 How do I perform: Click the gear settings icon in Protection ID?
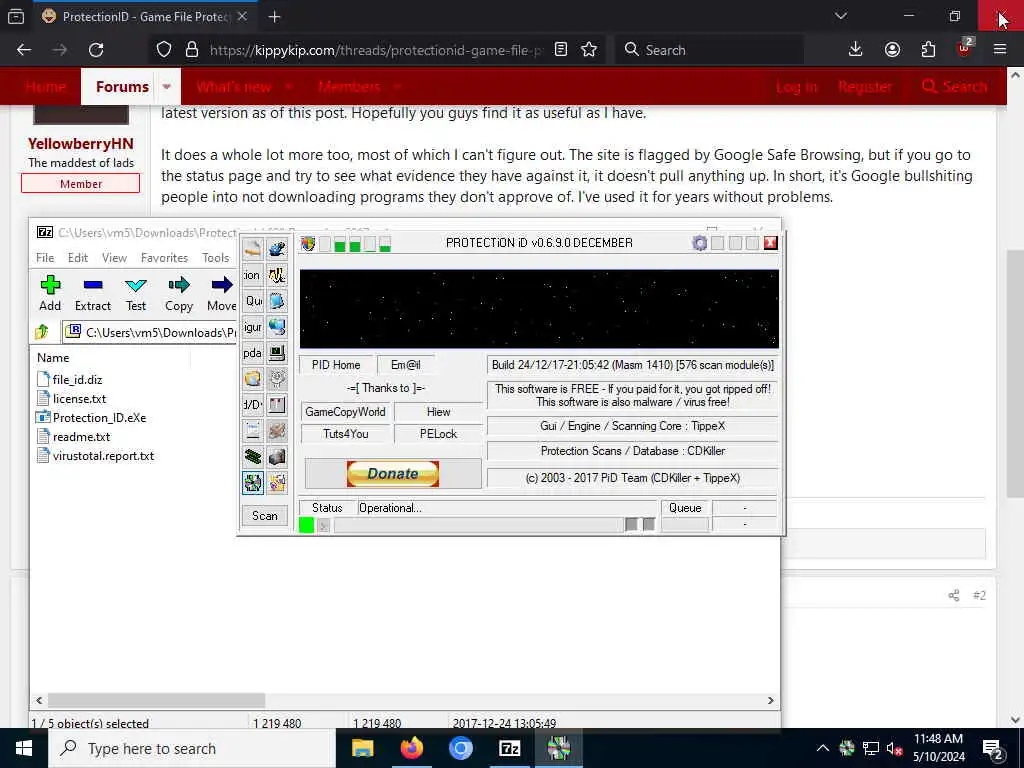(699, 244)
